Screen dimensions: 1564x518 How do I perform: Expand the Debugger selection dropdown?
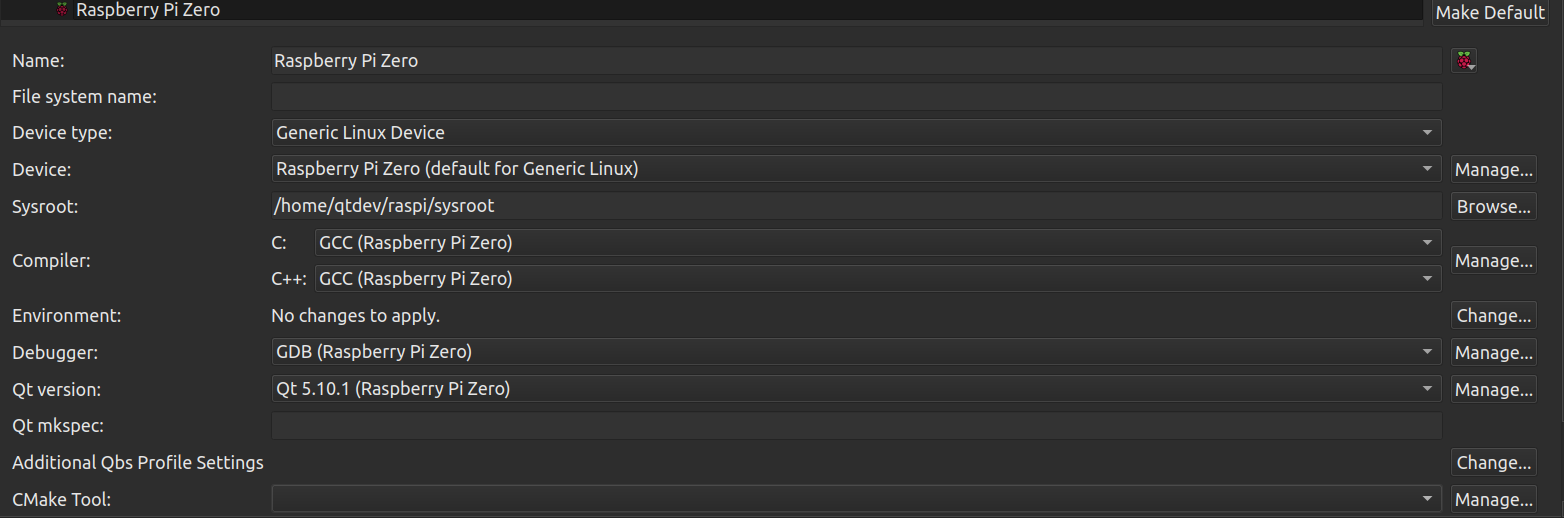tap(857, 352)
